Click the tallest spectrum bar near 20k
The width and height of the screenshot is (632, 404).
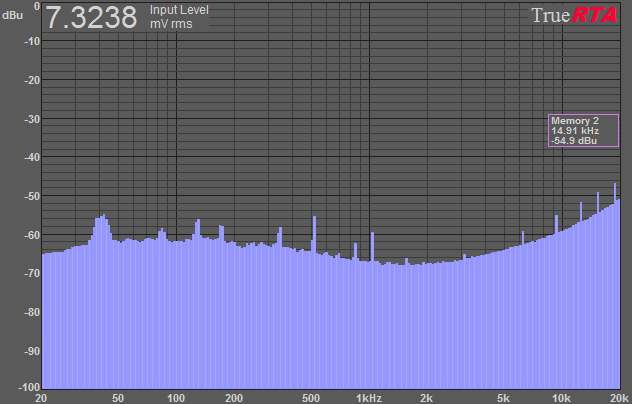click(x=615, y=190)
